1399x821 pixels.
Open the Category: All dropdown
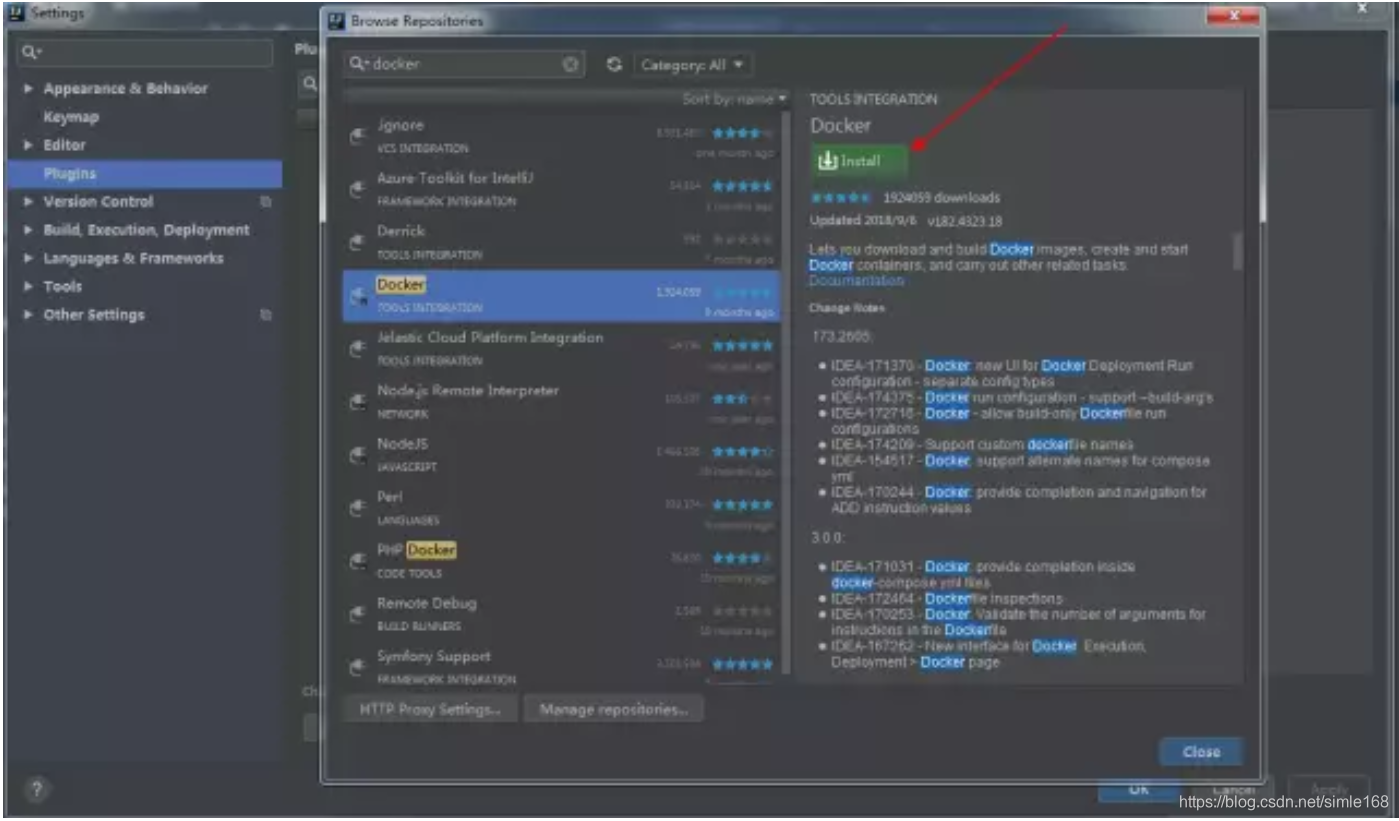click(x=692, y=65)
